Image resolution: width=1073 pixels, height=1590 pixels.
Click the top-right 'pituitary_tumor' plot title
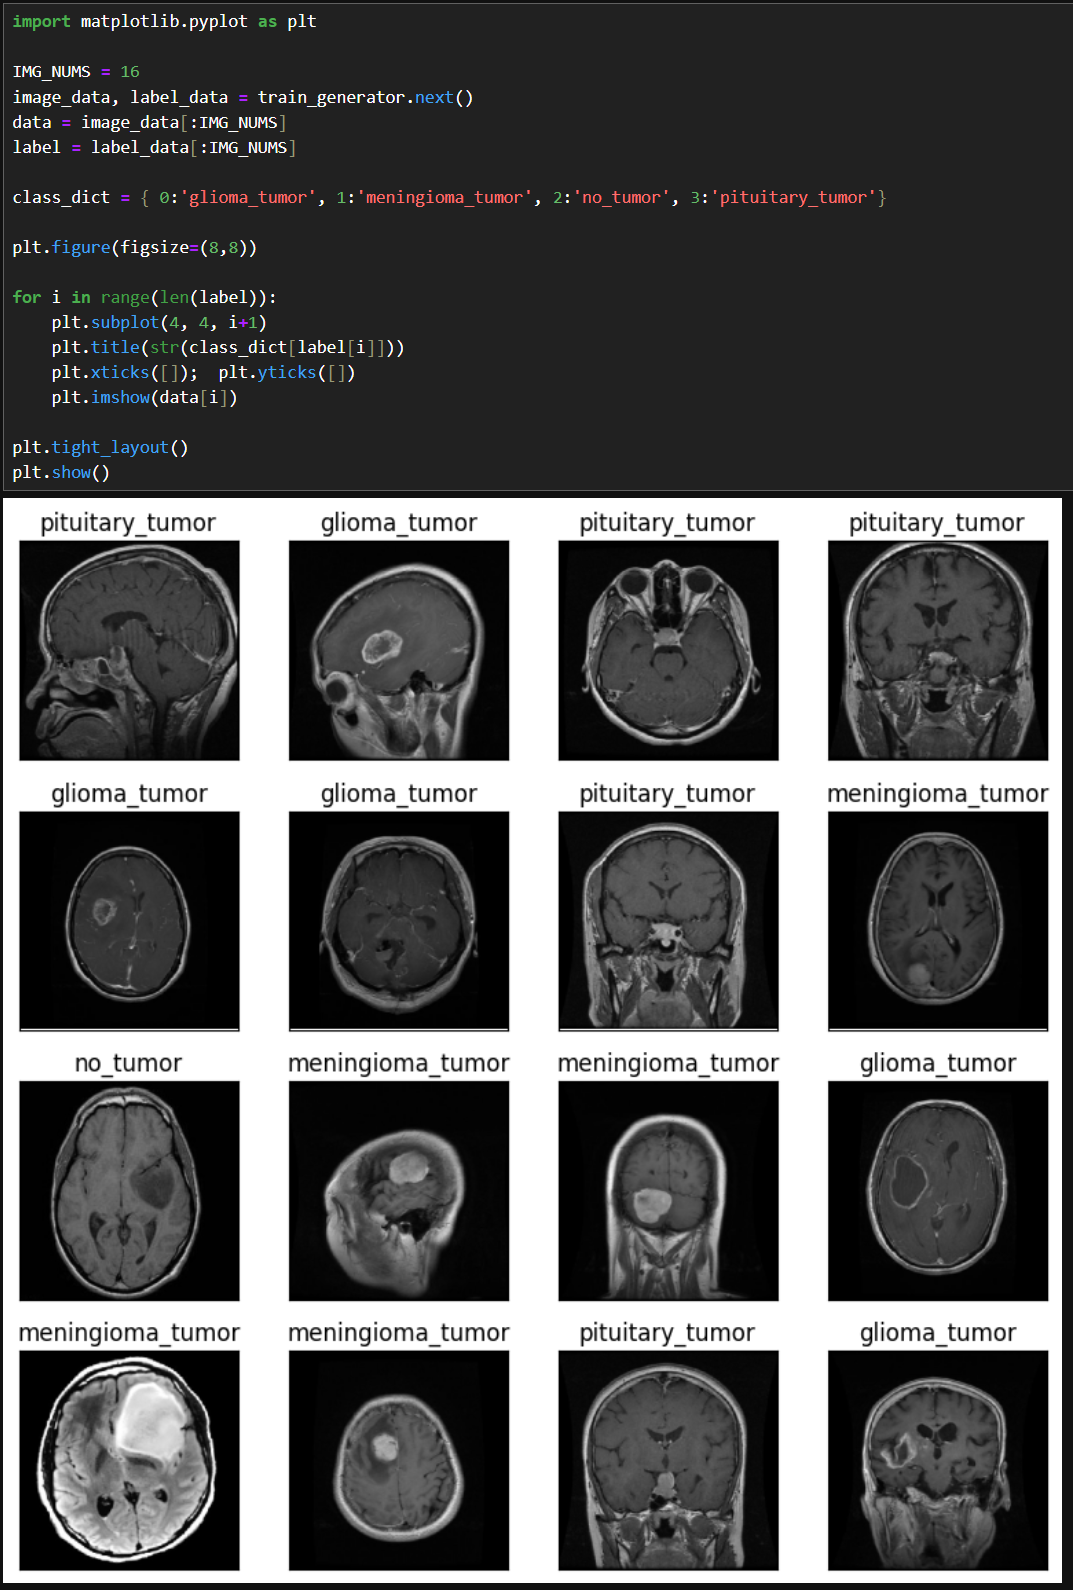click(x=937, y=523)
